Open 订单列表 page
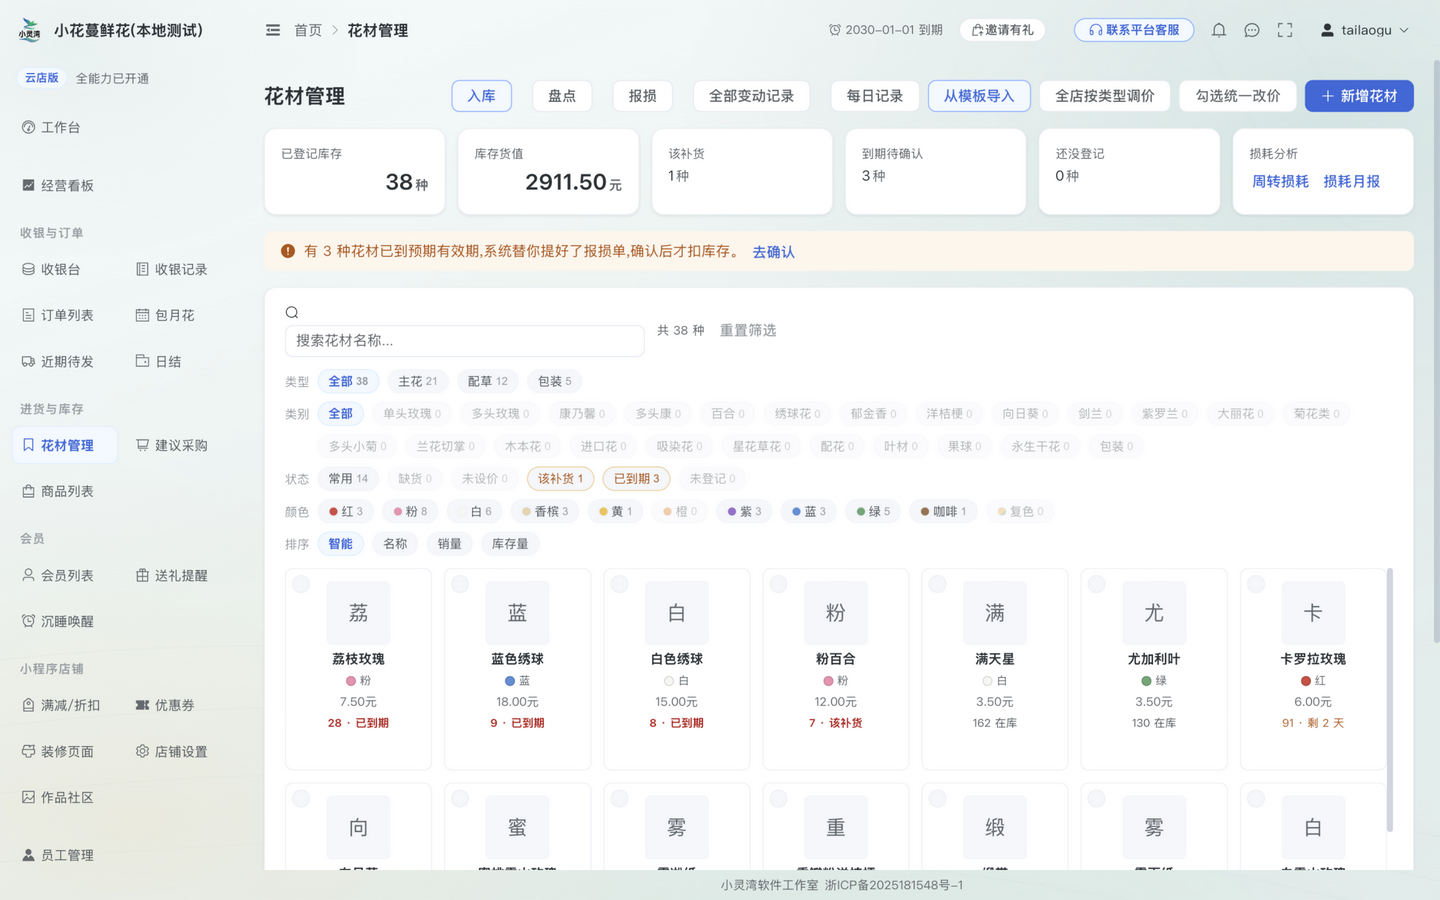The height and width of the screenshot is (900, 1440). (x=58, y=315)
